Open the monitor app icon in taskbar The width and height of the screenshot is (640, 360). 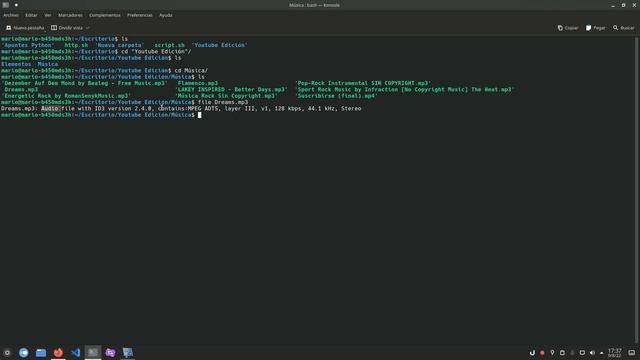tap(128, 353)
